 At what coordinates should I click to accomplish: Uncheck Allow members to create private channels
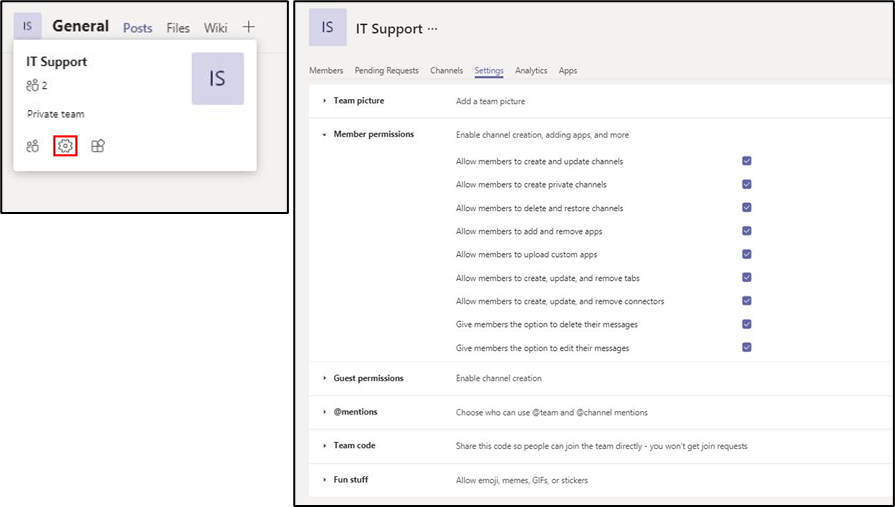coord(747,184)
